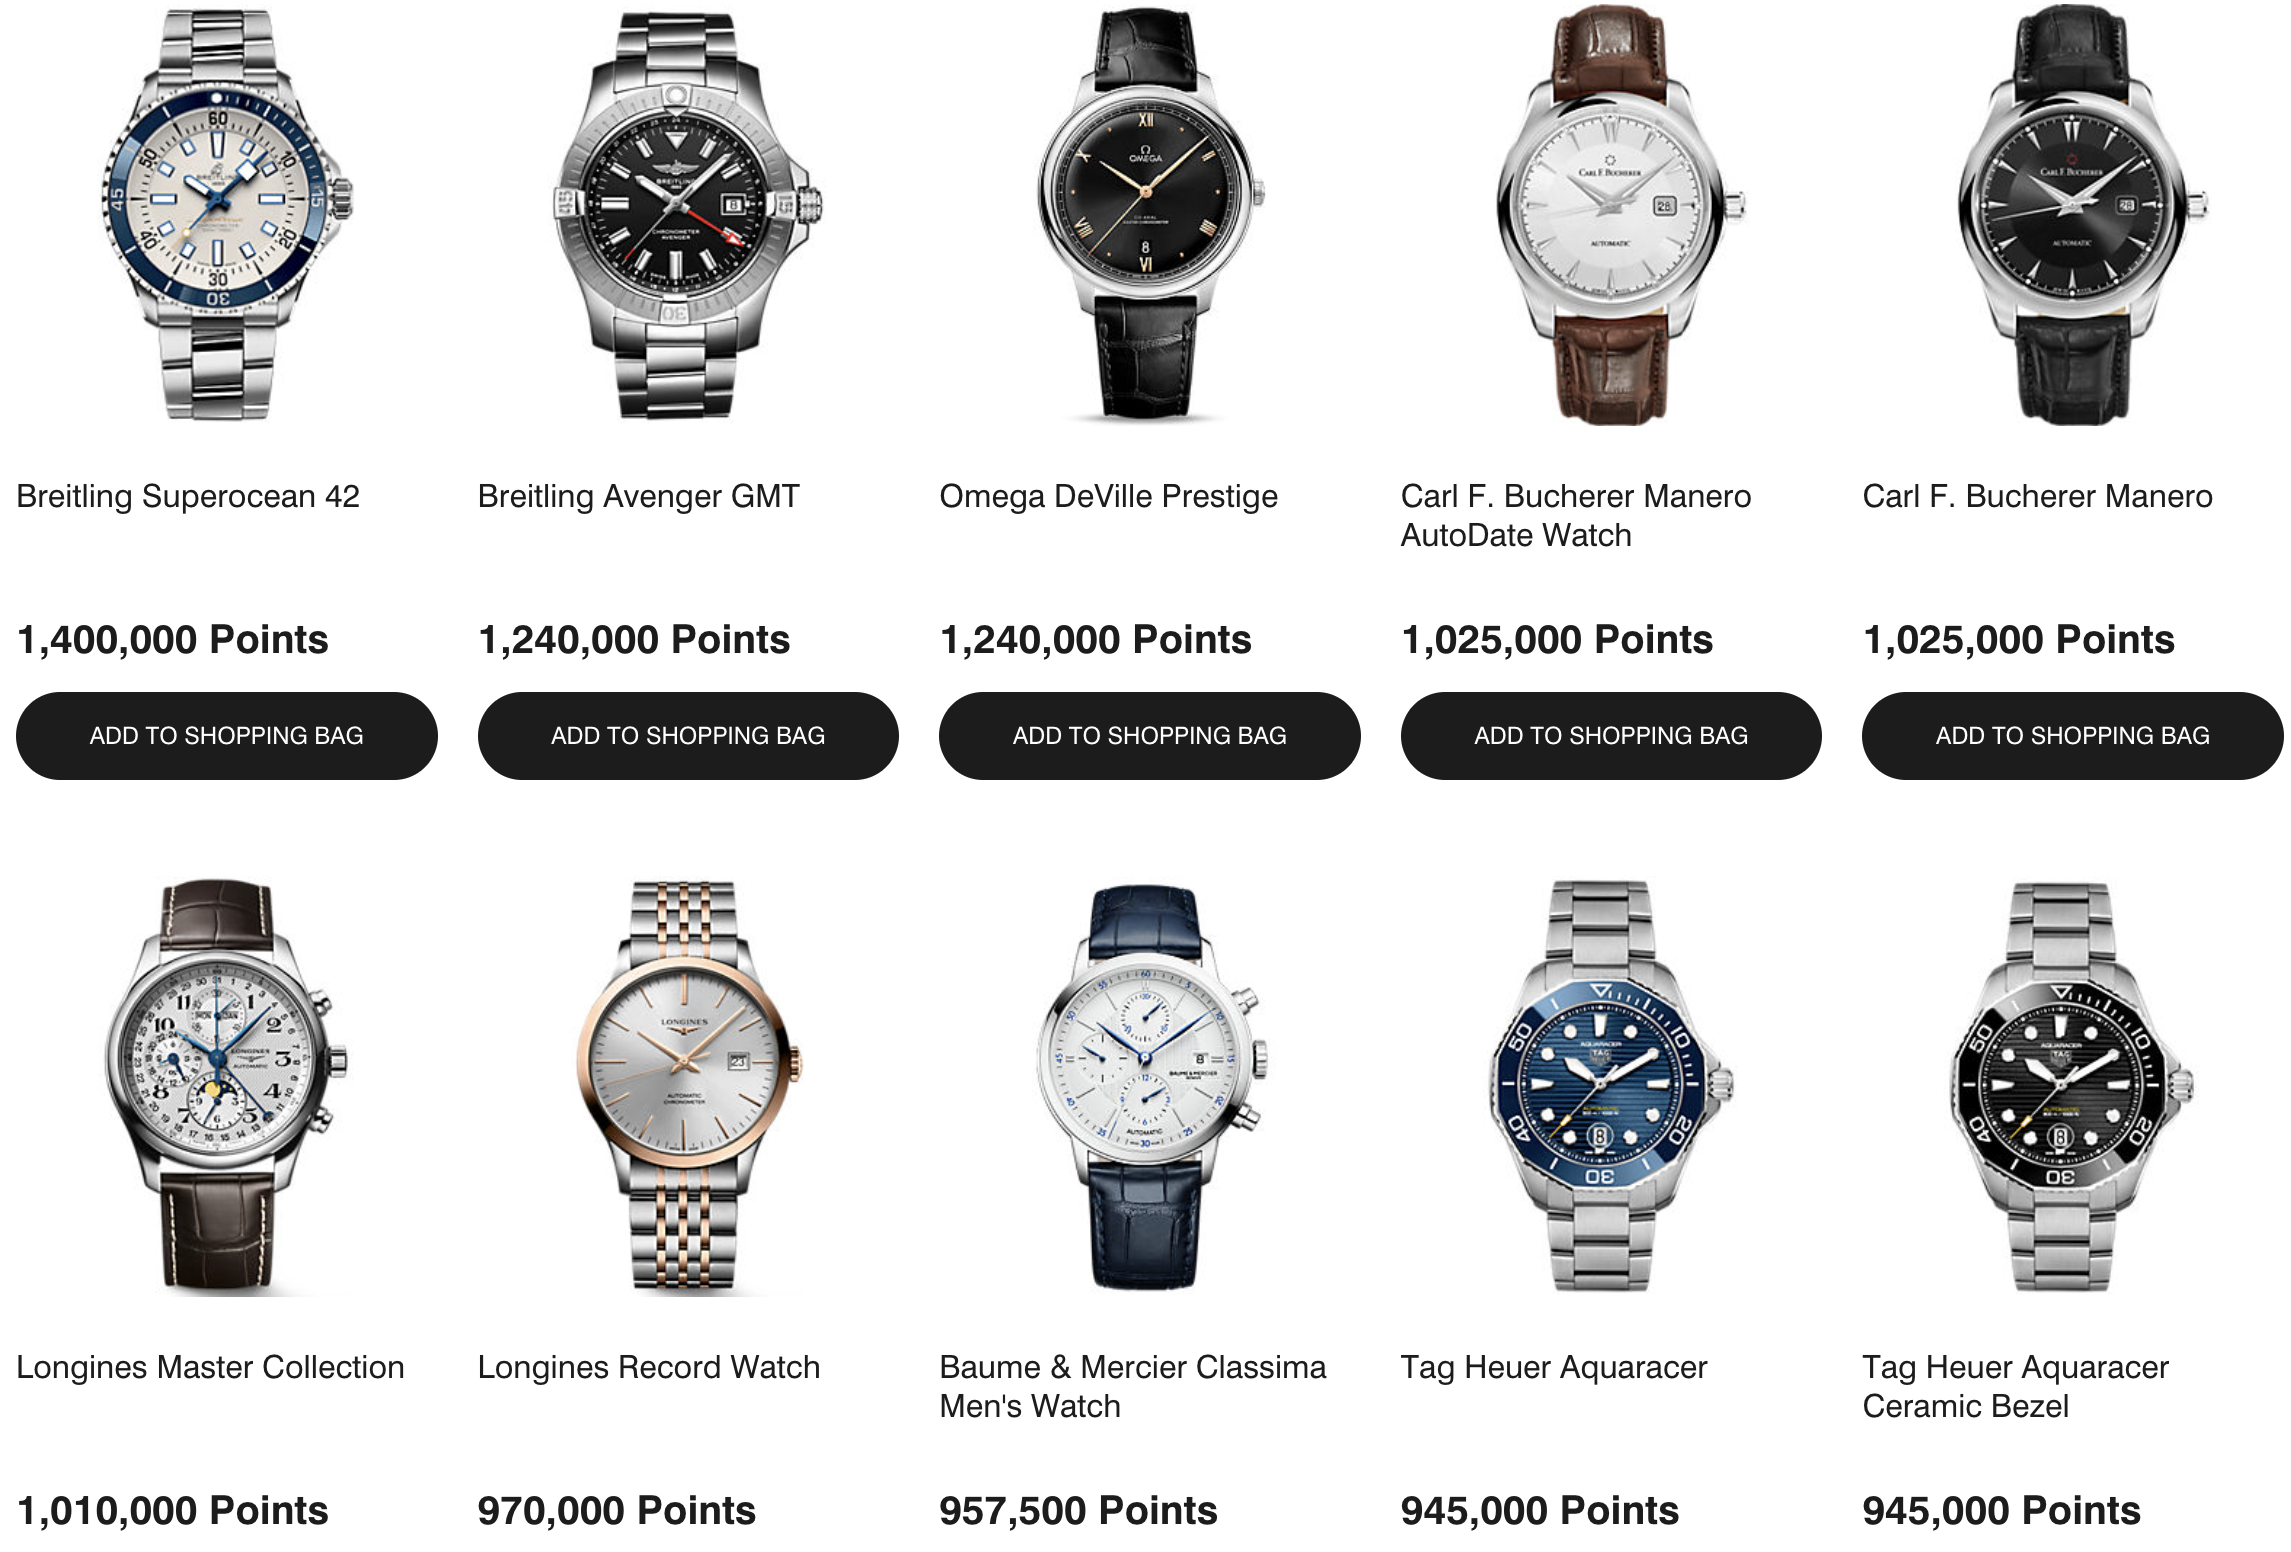
Task: Open the Longines Record Watch image
Action: click(688, 1087)
